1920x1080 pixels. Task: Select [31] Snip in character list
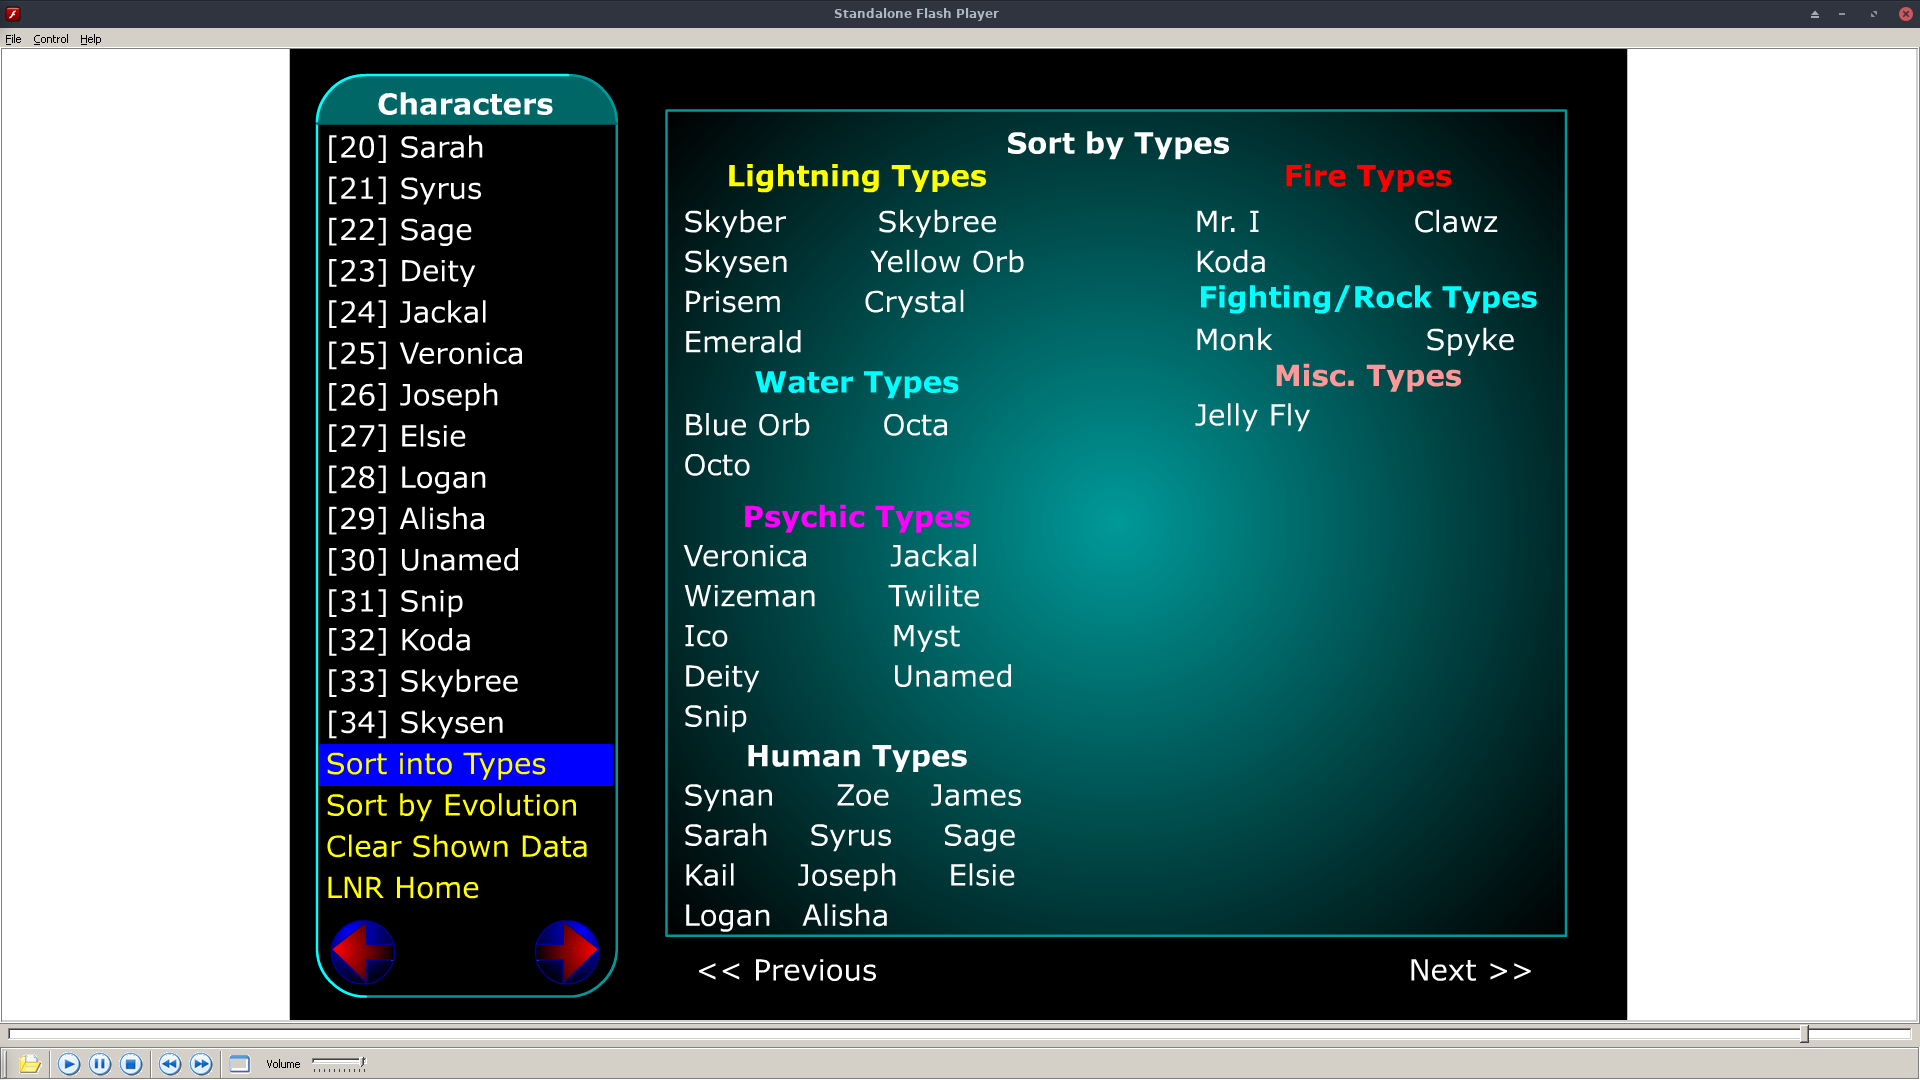[395, 601]
